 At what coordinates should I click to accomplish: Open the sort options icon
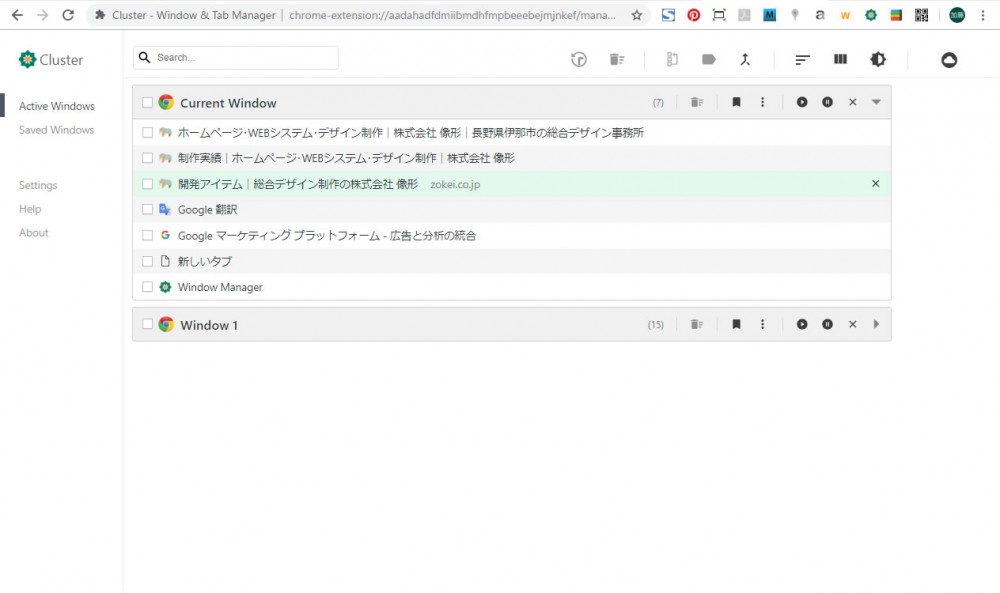pos(802,59)
